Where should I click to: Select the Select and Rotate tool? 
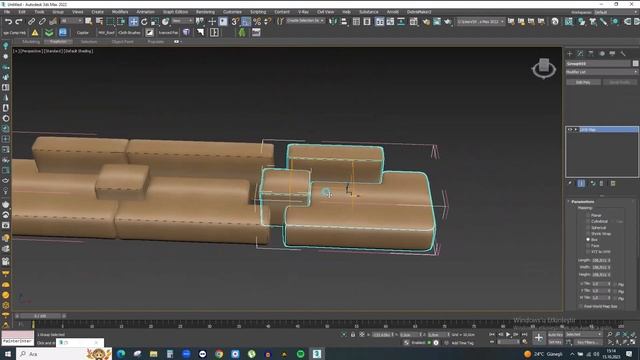click(x=144, y=21)
